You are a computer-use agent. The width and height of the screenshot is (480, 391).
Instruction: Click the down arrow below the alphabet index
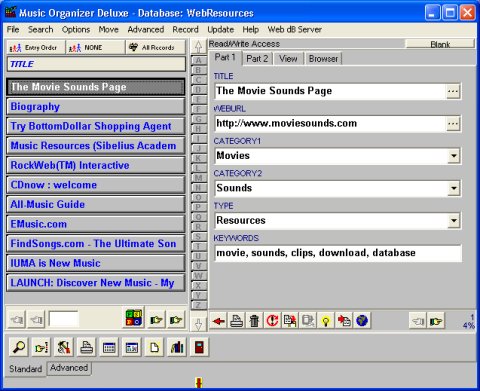[198, 324]
